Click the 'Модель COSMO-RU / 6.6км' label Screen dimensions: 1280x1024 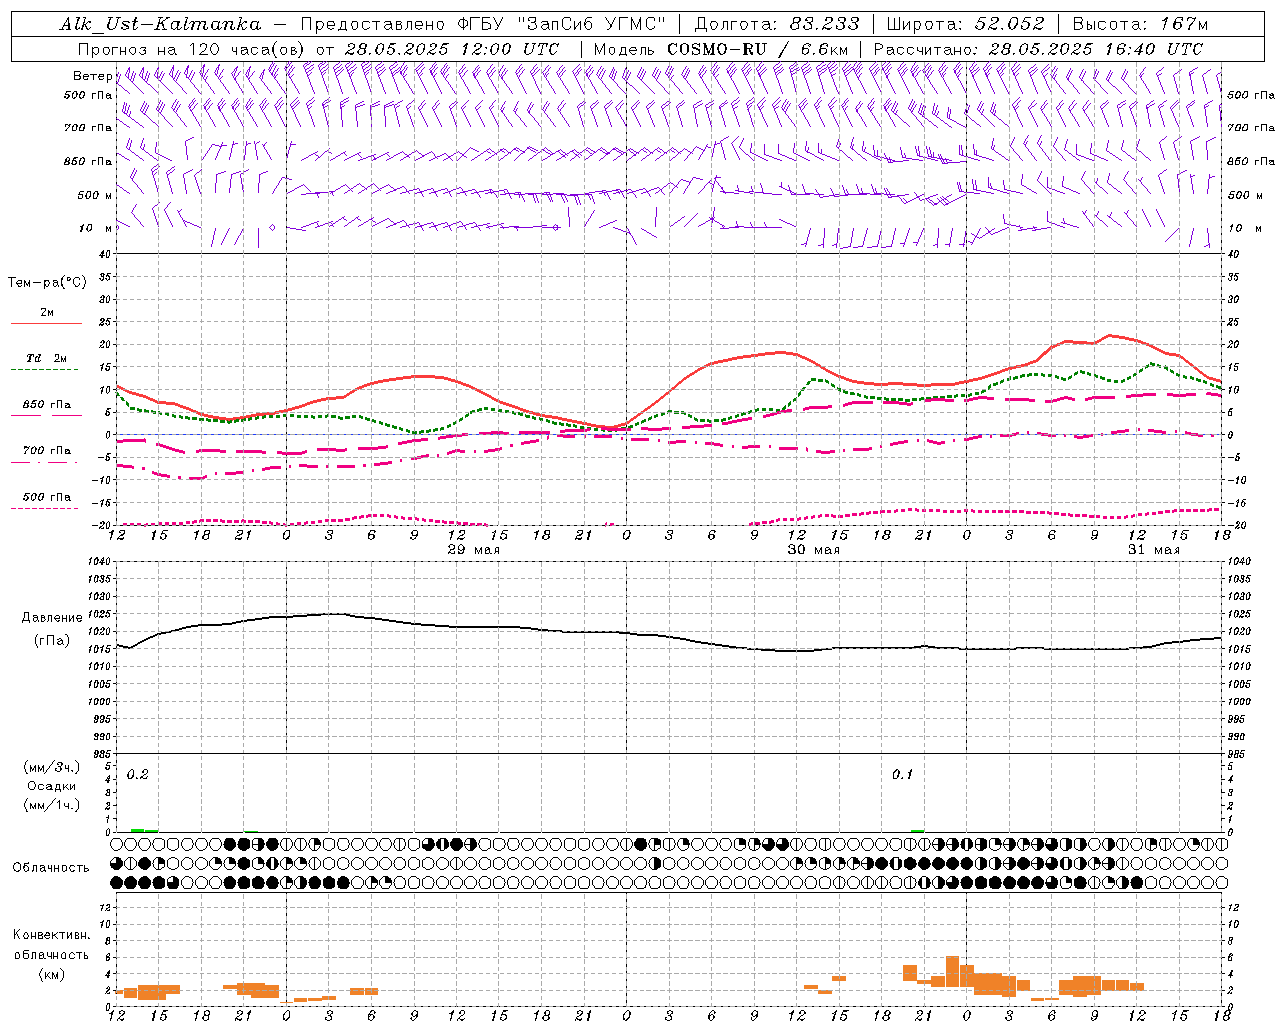click(x=721, y=49)
